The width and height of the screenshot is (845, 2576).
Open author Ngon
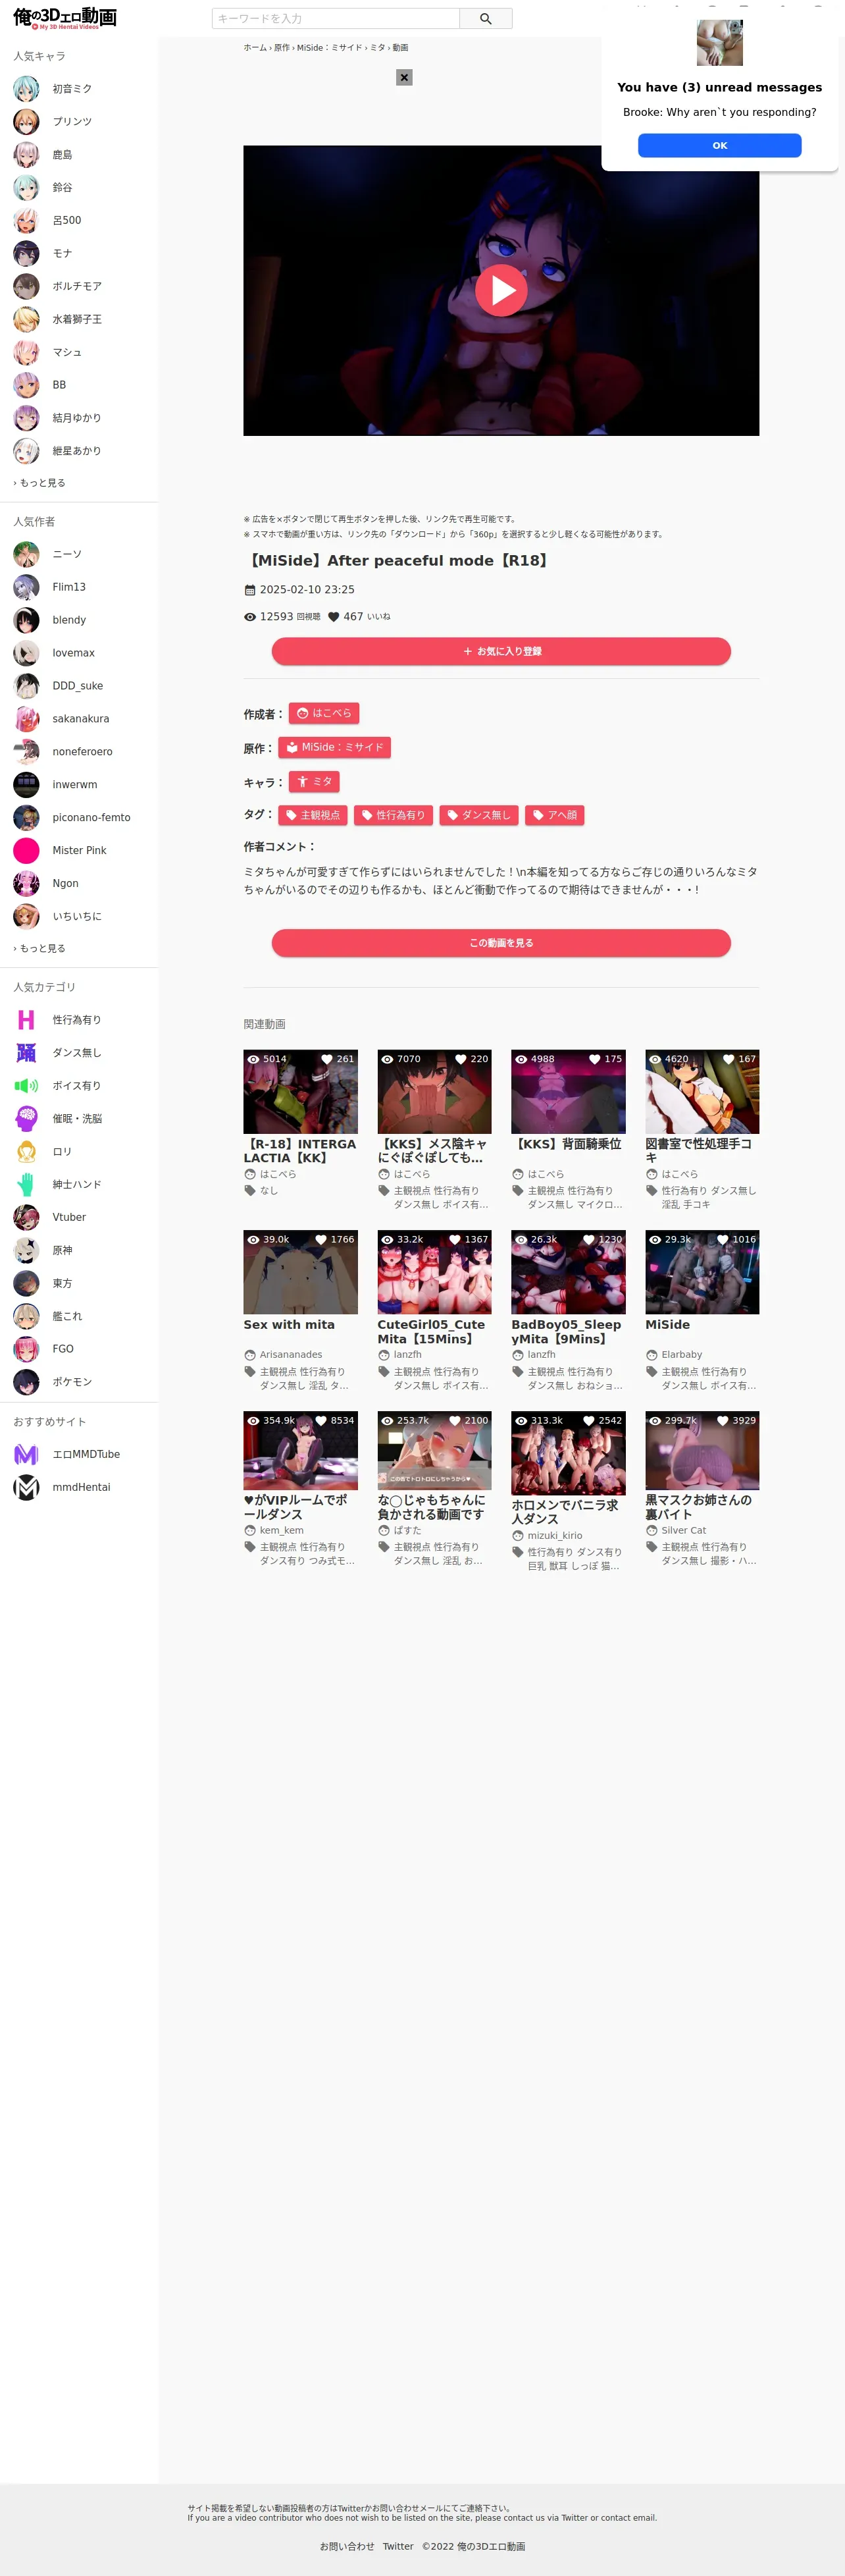pyautogui.click(x=65, y=884)
